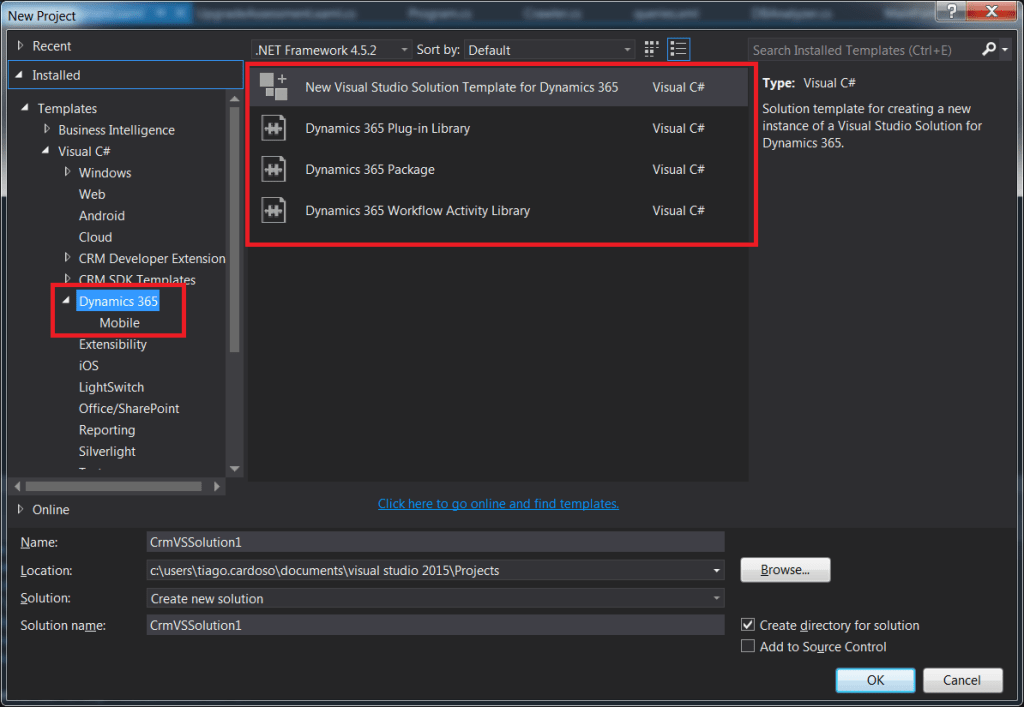Image resolution: width=1024 pixels, height=707 pixels.
Task: Click the Dynamics 365 Package template icon
Action: [274, 169]
